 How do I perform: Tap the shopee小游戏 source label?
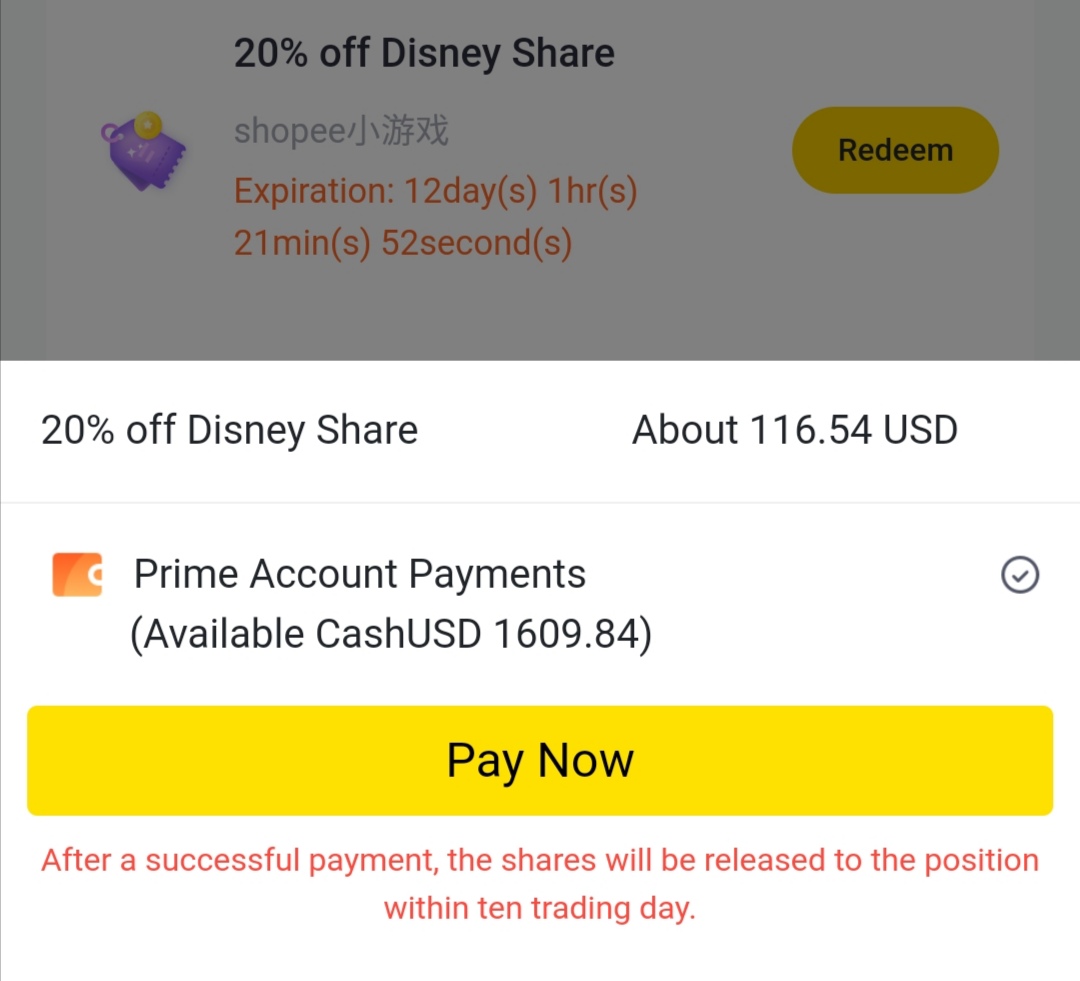coord(341,130)
